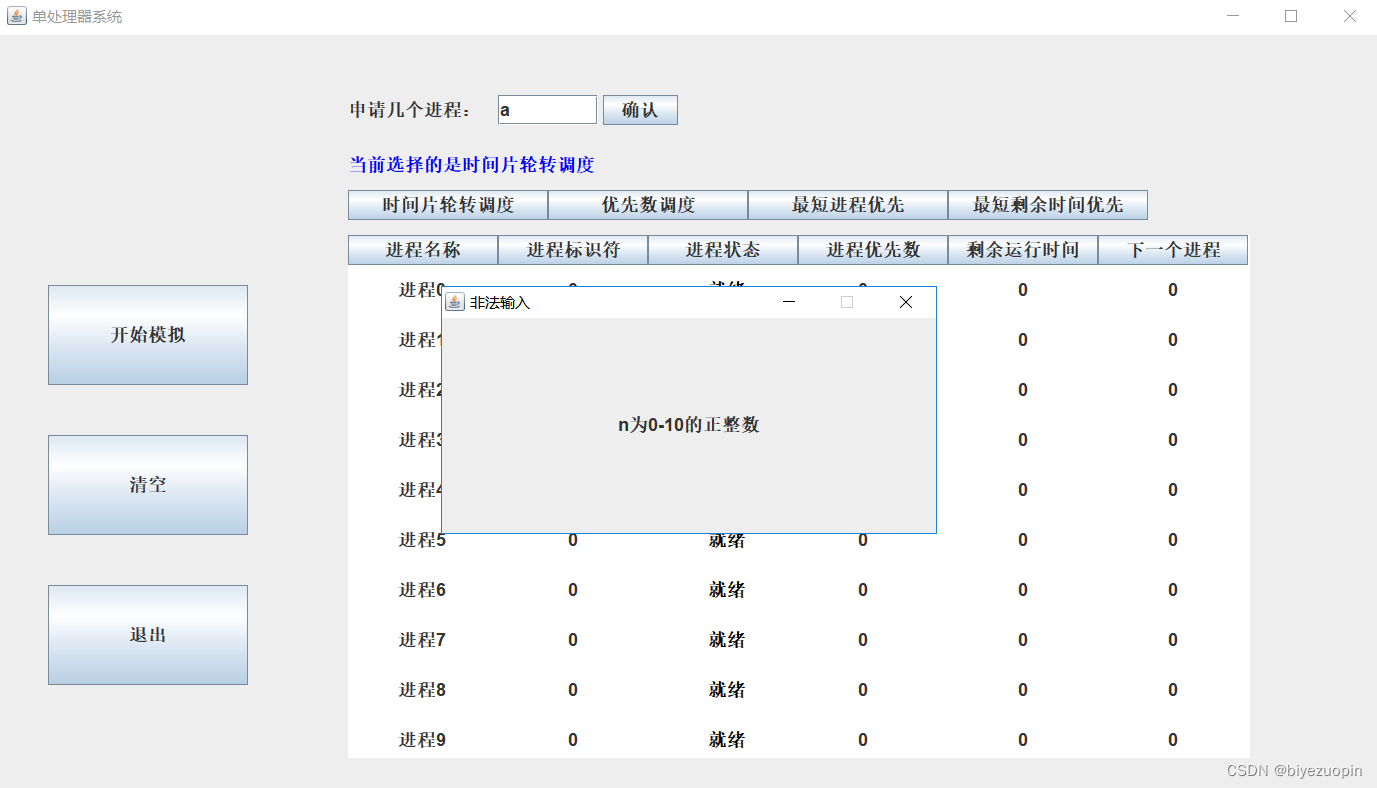Click the 下一个进程 column header
The width and height of the screenshot is (1377, 788).
pyautogui.click(x=1173, y=250)
